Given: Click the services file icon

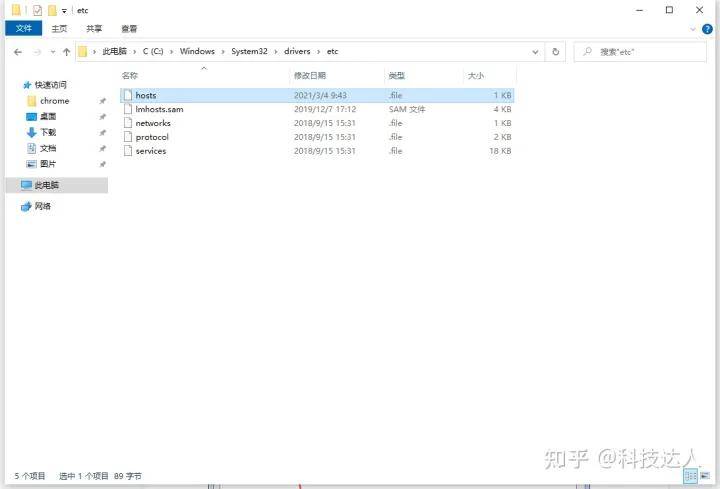Looking at the screenshot, I should click(x=128, y=151).
